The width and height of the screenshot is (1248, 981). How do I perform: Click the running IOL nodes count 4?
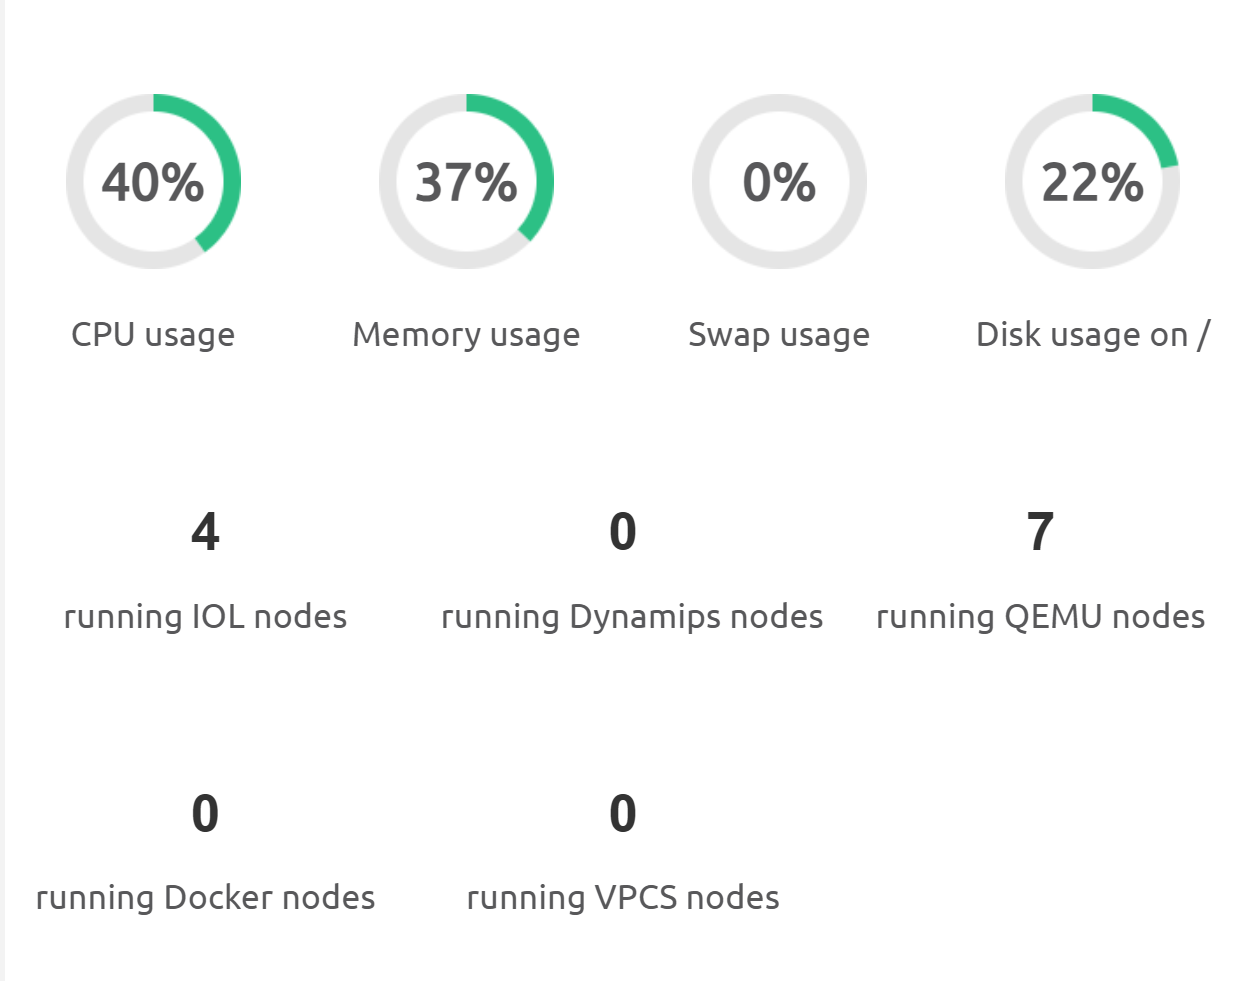tap(205, 532)
